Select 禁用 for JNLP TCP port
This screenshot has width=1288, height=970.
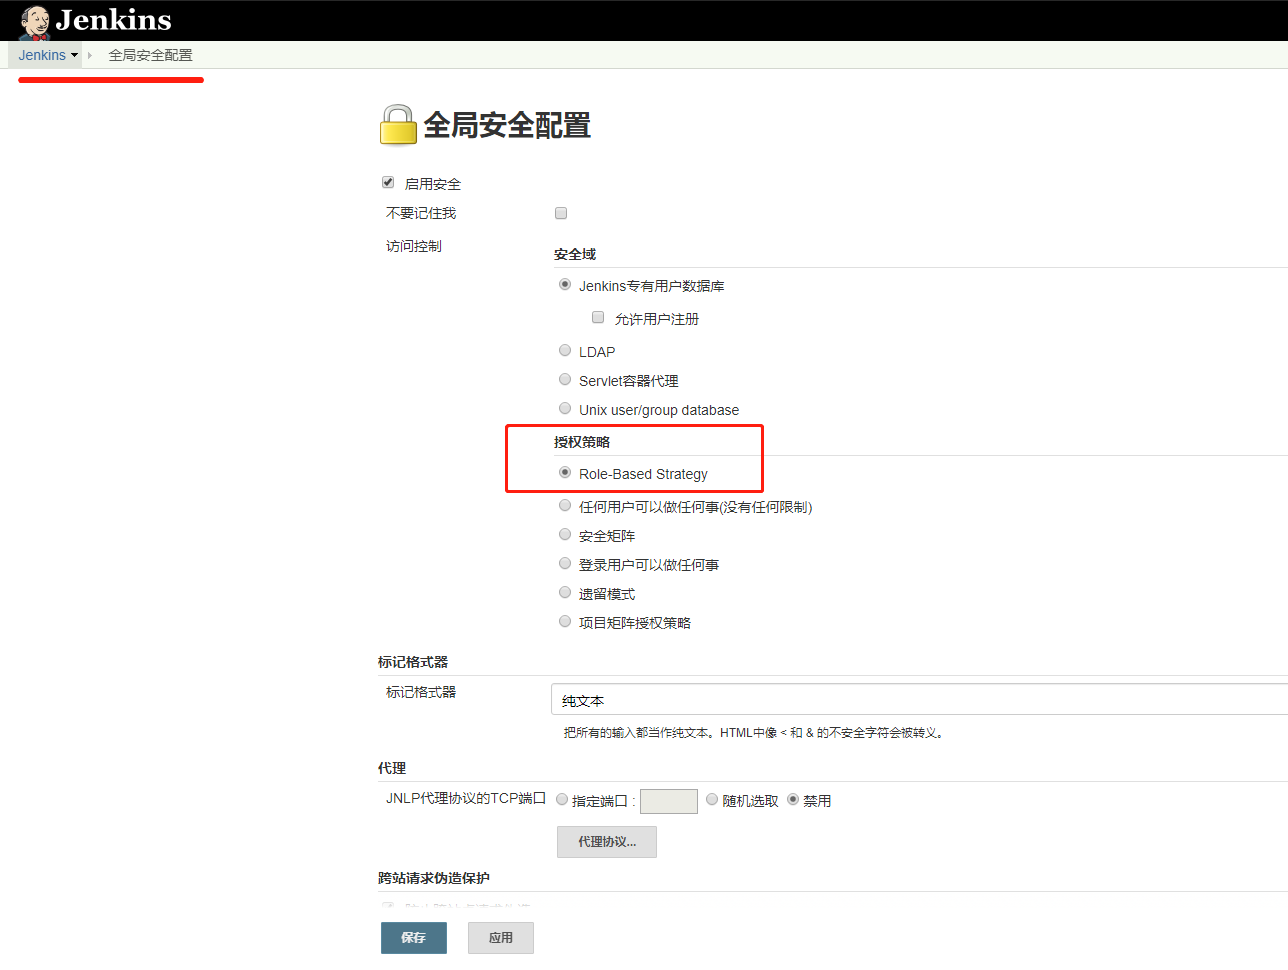793,799
